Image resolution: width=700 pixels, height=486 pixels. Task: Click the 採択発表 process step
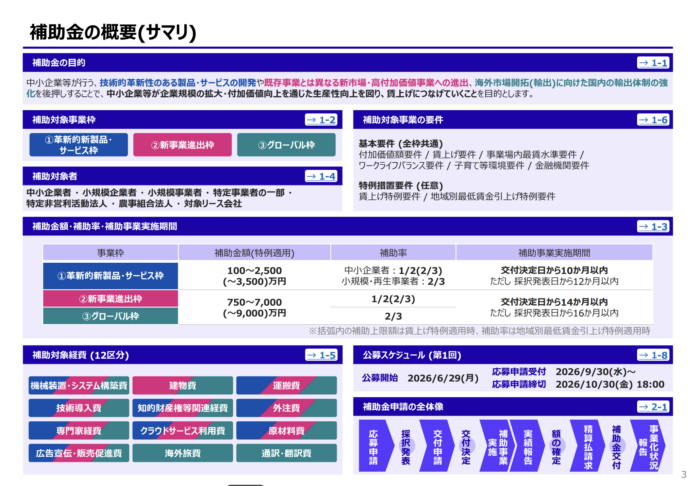coord(406,446)
